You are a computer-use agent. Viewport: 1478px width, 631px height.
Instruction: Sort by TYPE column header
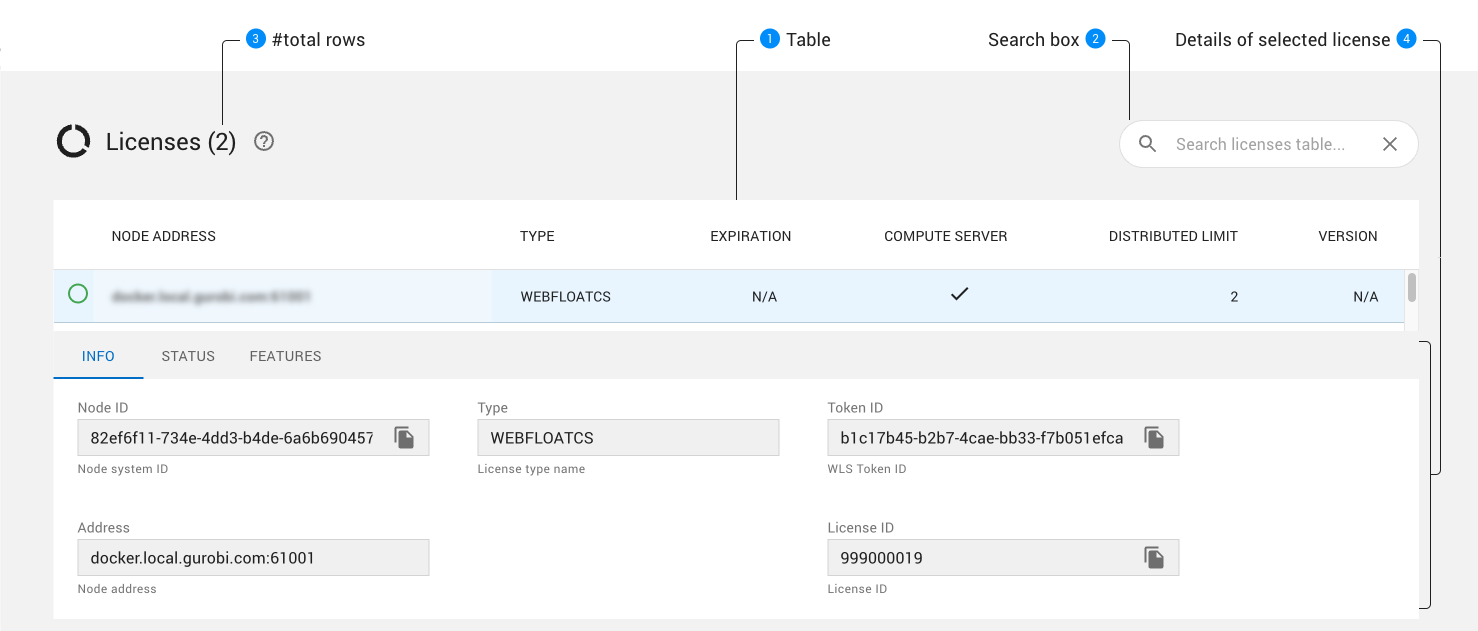(x=537, y=237)
